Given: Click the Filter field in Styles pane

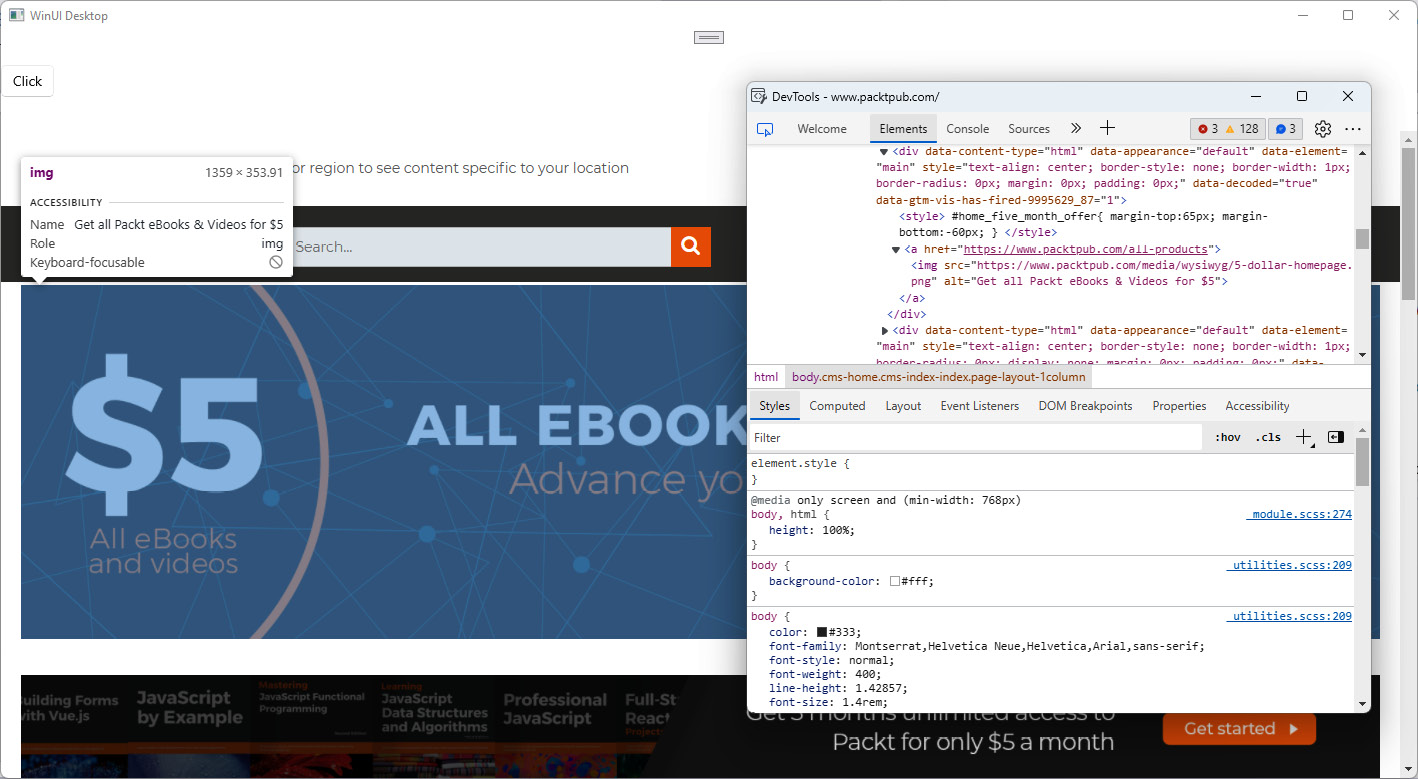Looking at the screenshot, I should [975, 437].
